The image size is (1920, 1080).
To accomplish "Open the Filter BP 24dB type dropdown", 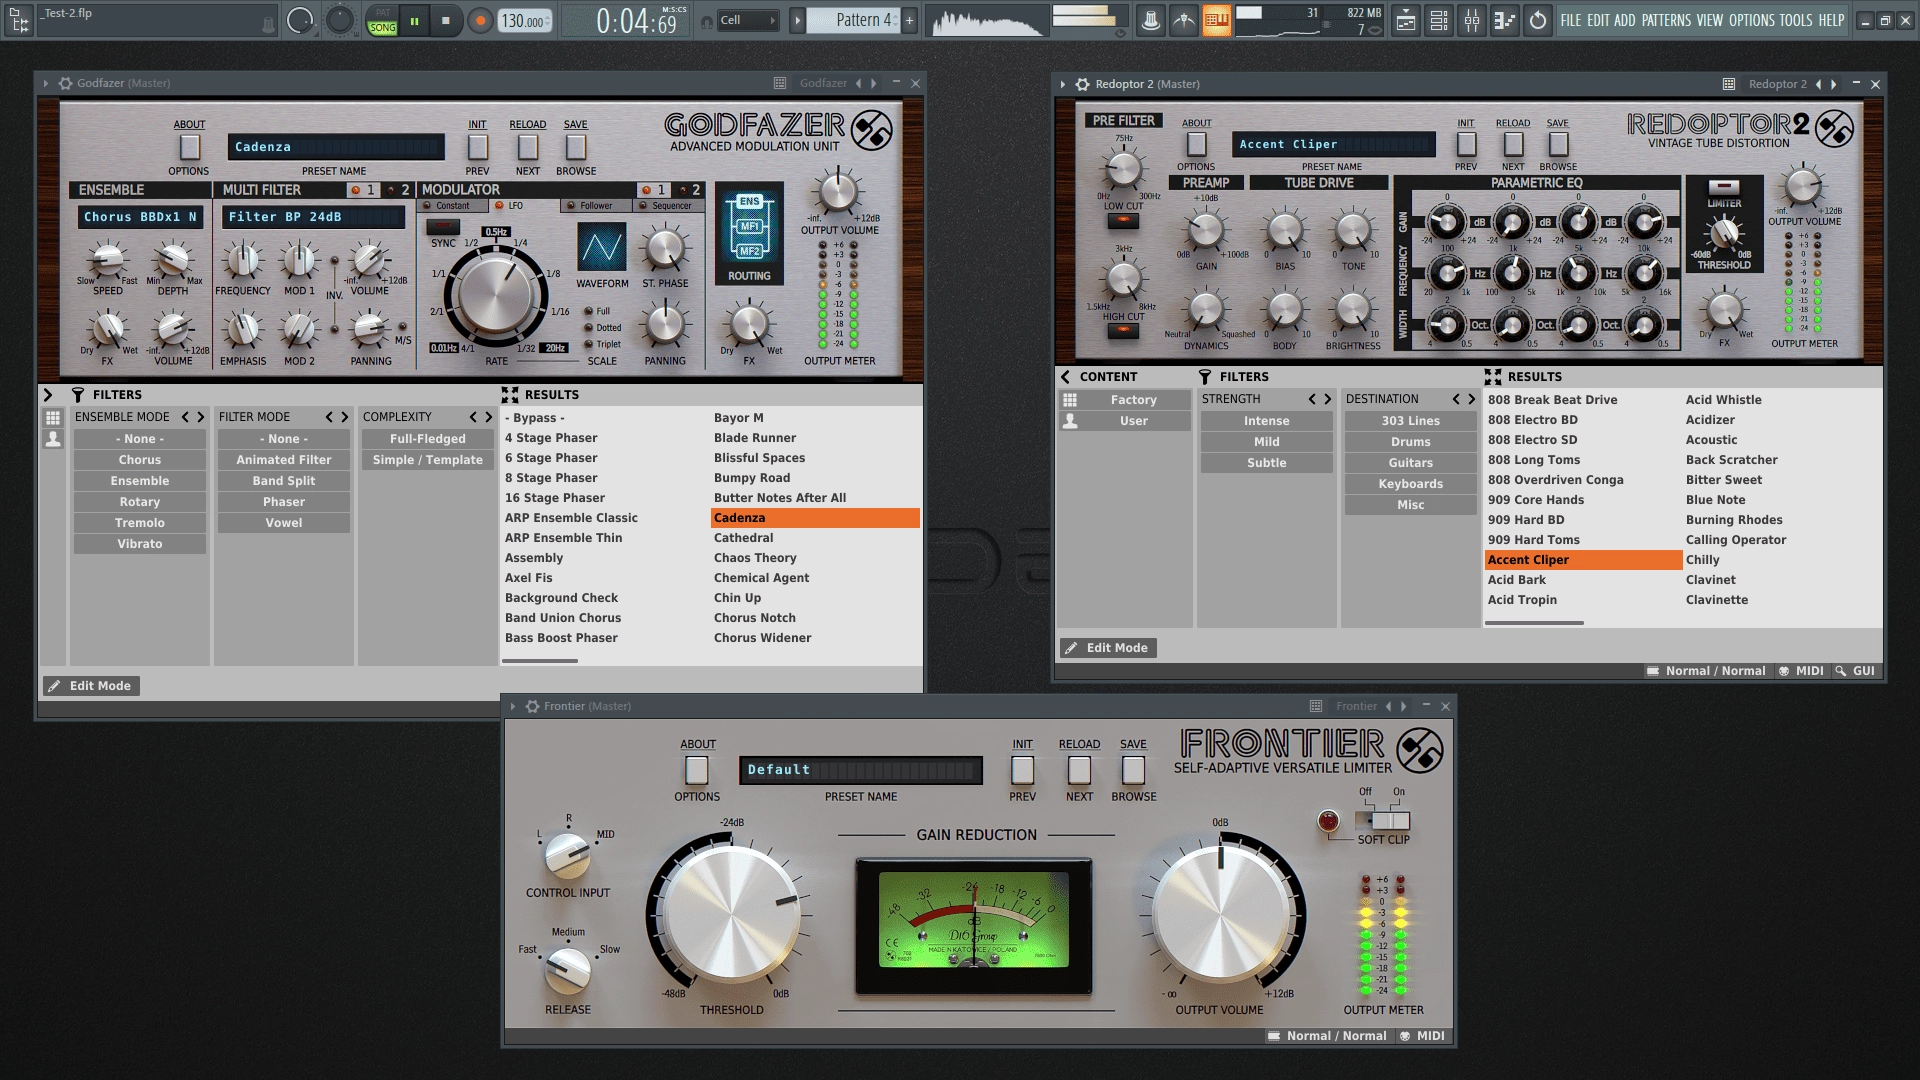I will click(x=314, y=217).
